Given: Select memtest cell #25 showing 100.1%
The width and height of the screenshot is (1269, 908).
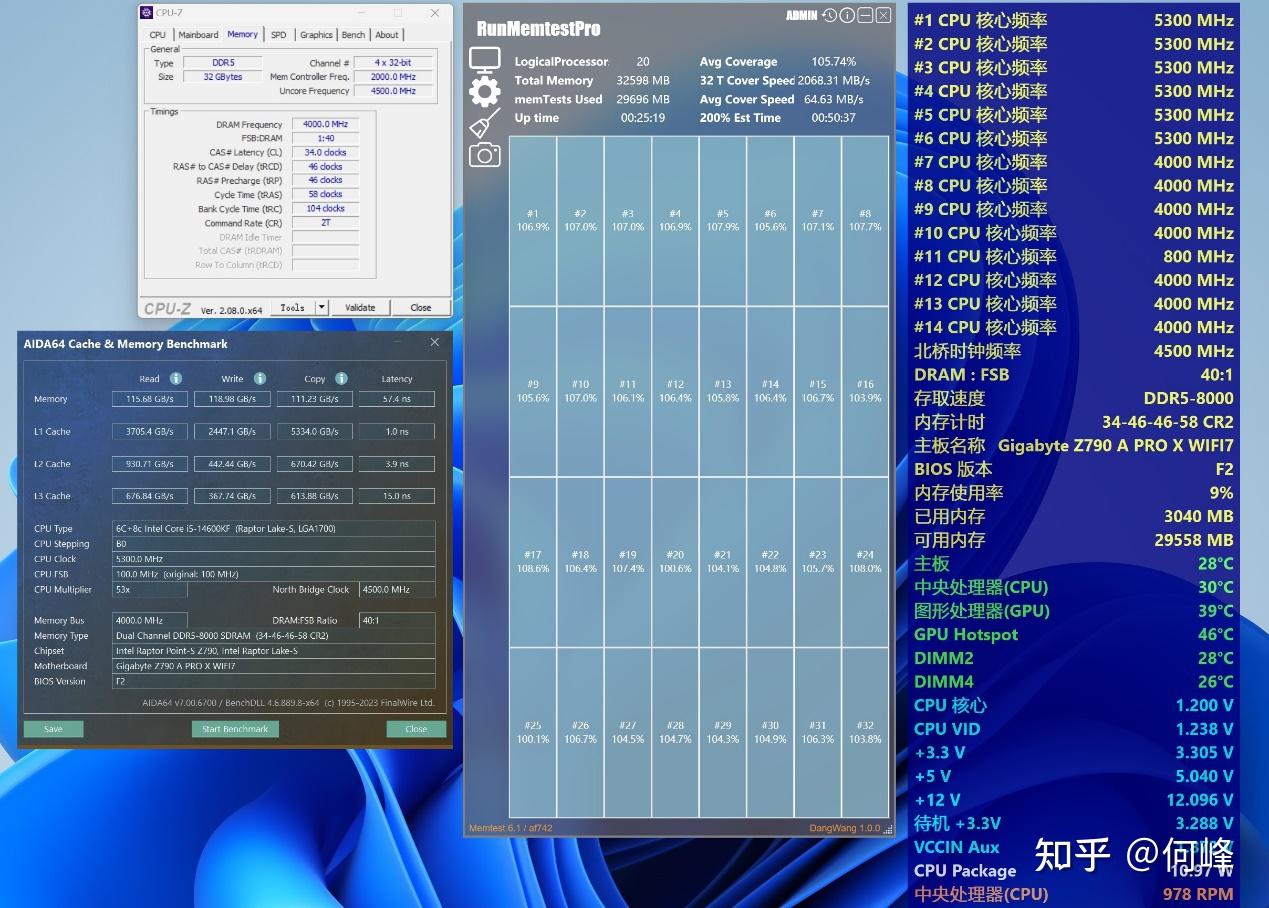Looking at the screenshot, I should [533, 733].
